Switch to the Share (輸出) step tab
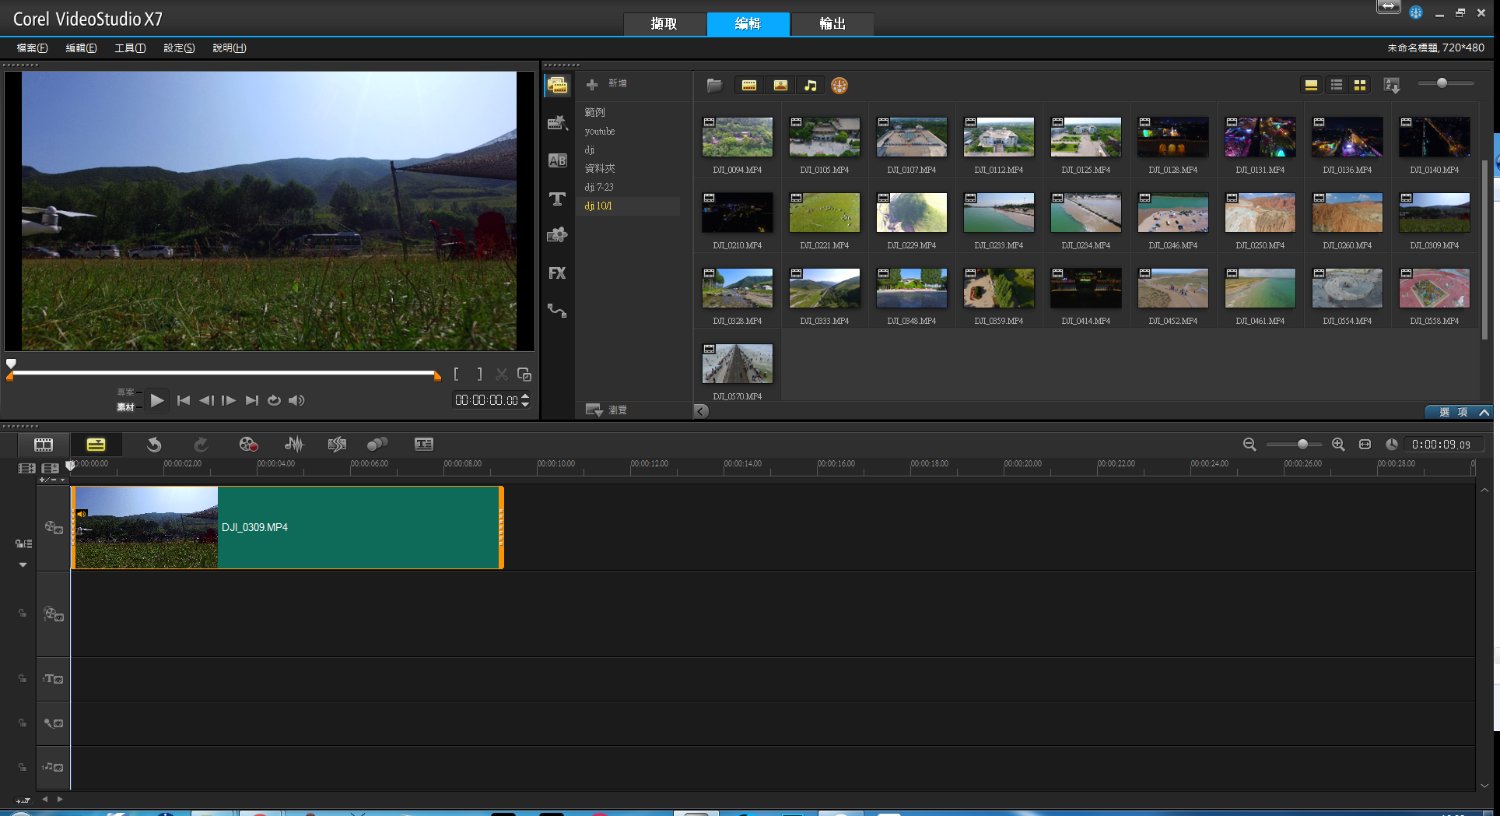The height and width of the screenshot is (816, 1500). tap(832, 24)
